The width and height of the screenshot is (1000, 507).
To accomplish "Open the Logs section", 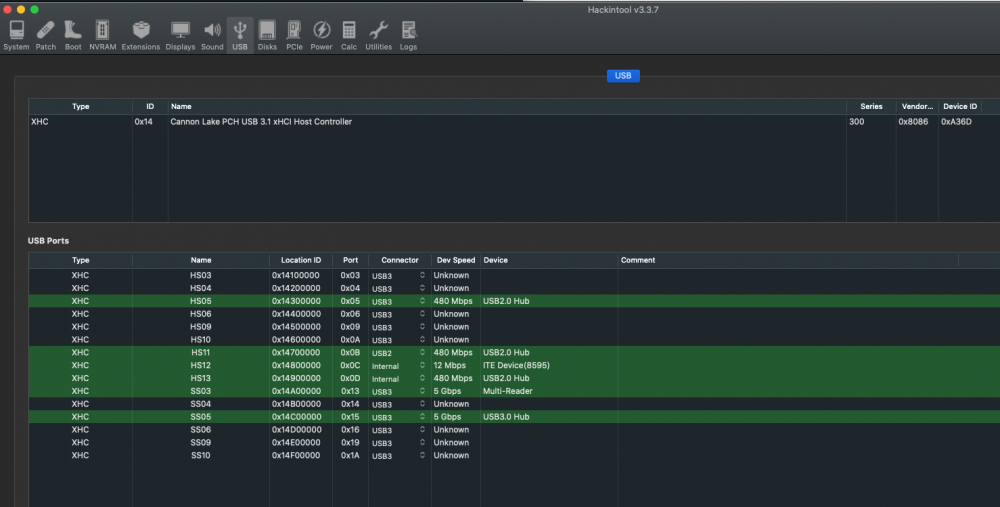I will point(408,35).
